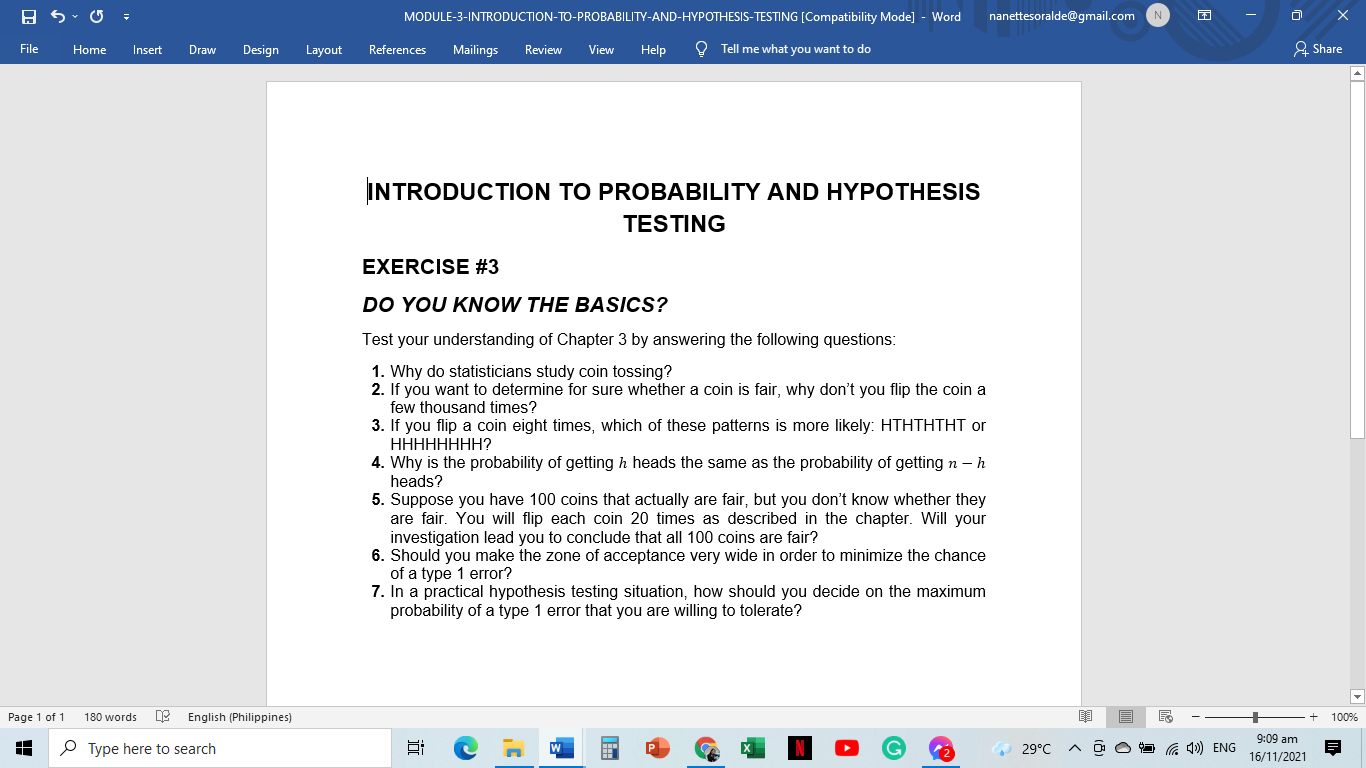The height and width of the screenshot is (768, 1366).
Task: Open Customize Quick Access Toolbar menu
Action: pos(126,15)
